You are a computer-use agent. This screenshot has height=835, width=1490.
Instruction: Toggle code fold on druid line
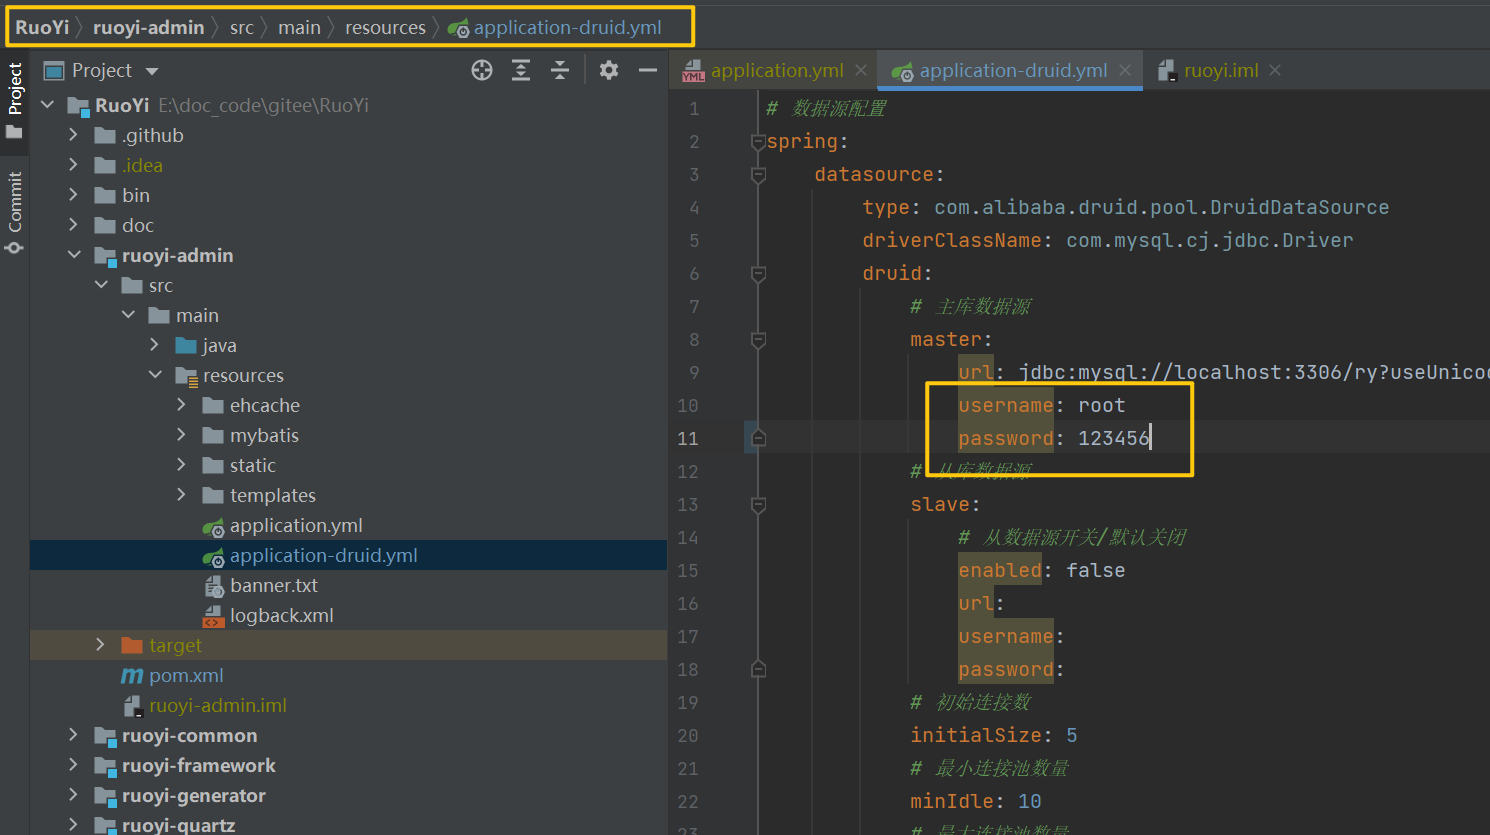click(758, 274)
